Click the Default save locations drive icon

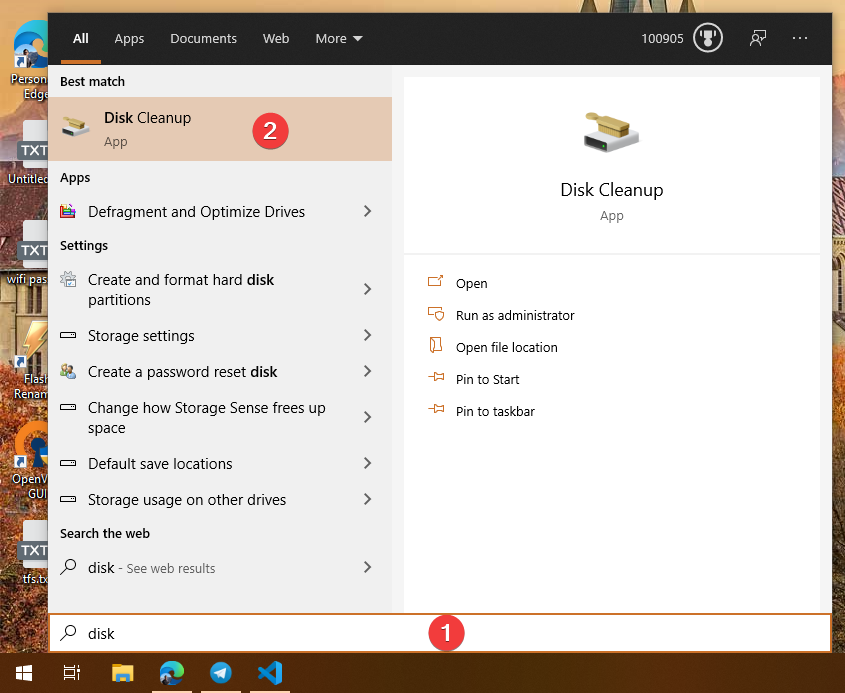(x=68, y=463)
